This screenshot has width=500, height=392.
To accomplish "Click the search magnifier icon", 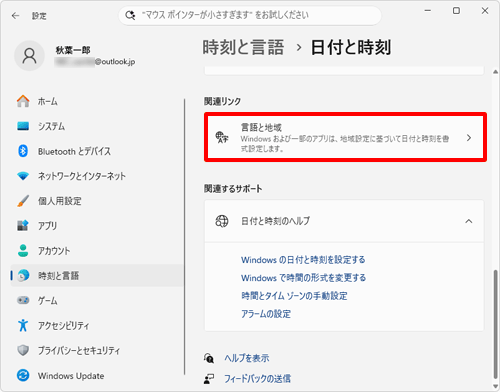I will pyautogui.click(x=130, y=15).
